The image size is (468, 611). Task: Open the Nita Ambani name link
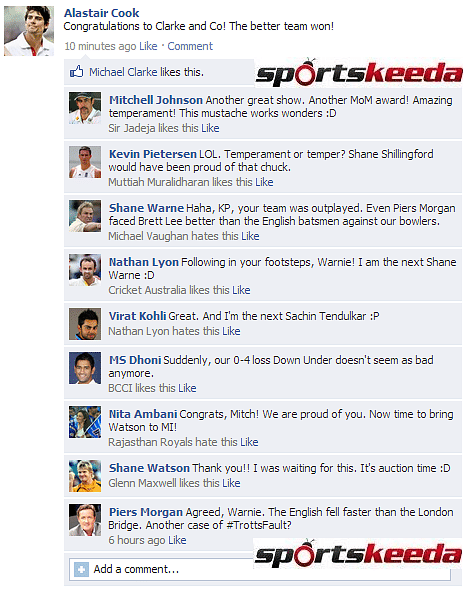[143, 414]
